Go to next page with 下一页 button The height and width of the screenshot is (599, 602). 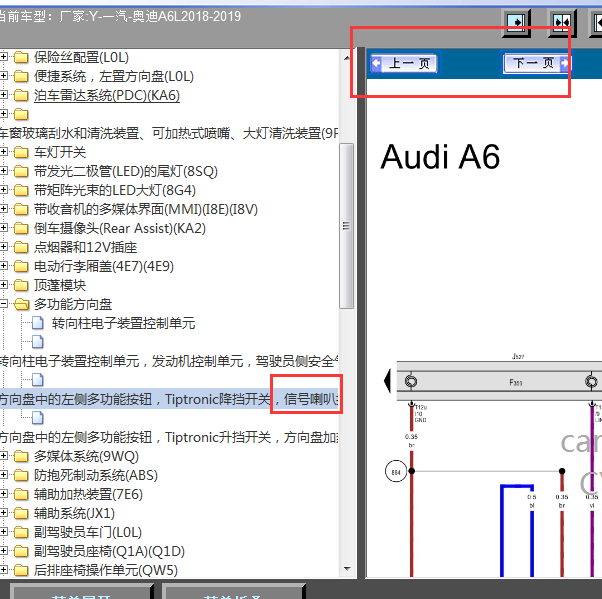coord(537,63)
